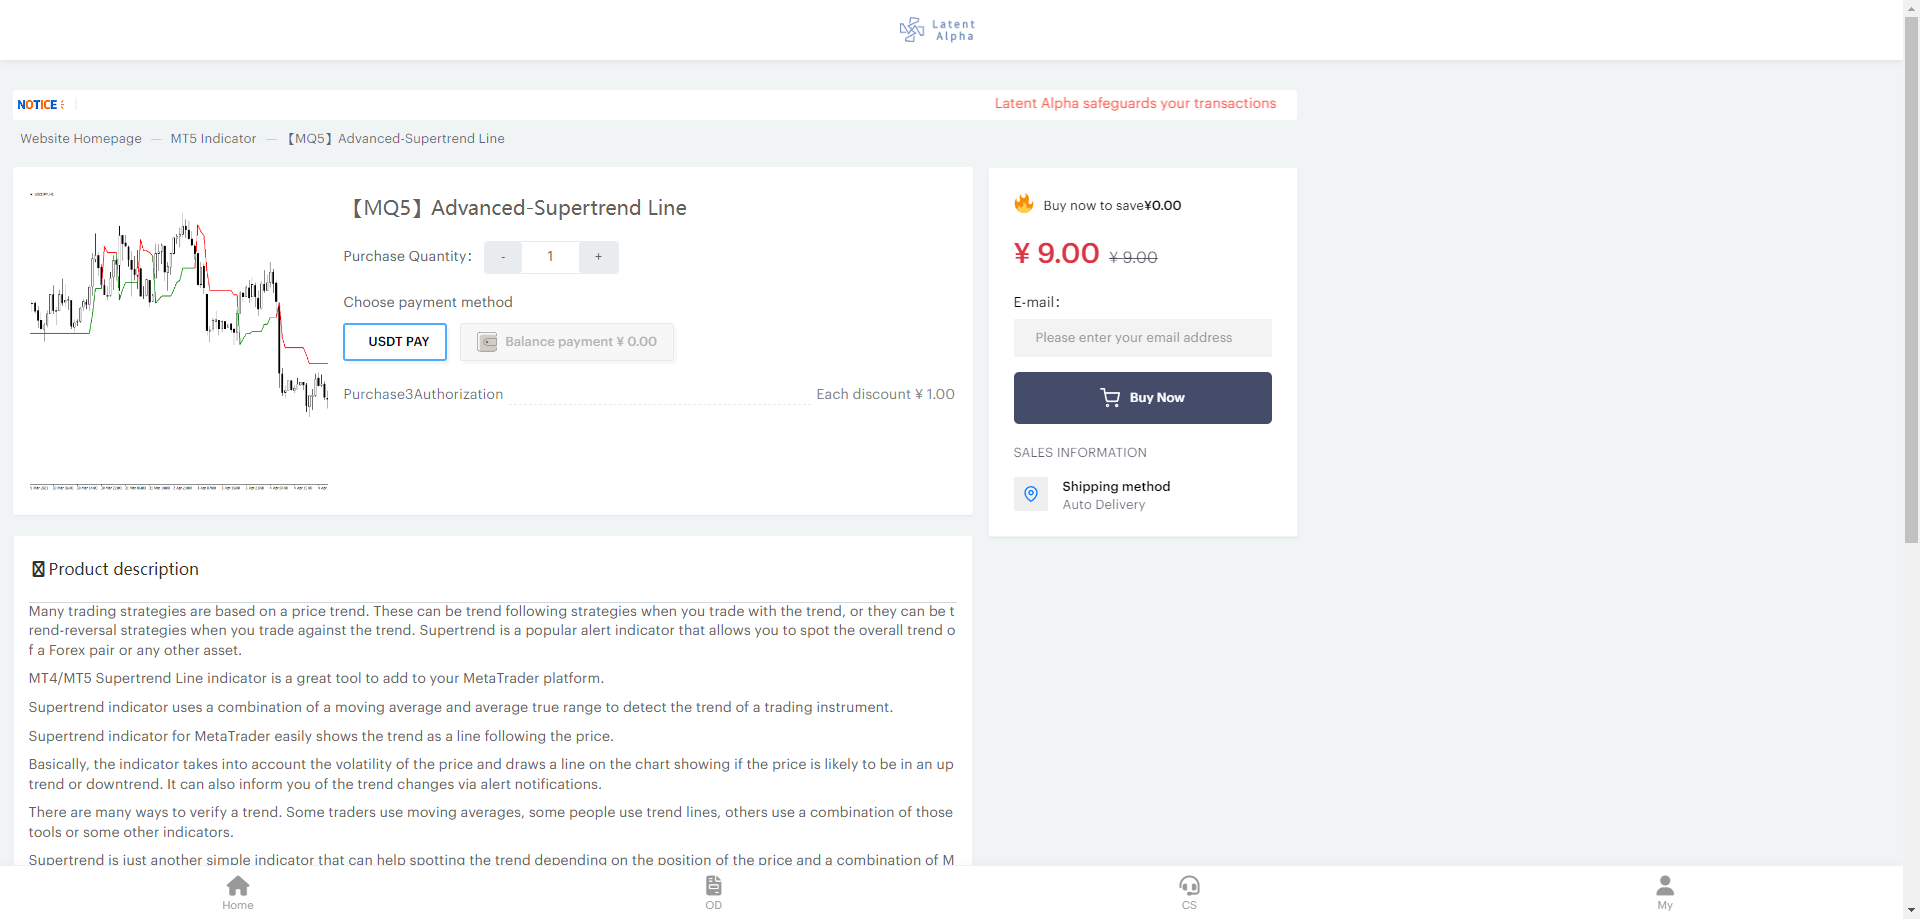Open the CS customer service headset icon
The width and height of the screenshot is (1920, 919).
click(x=1189, y=886)
